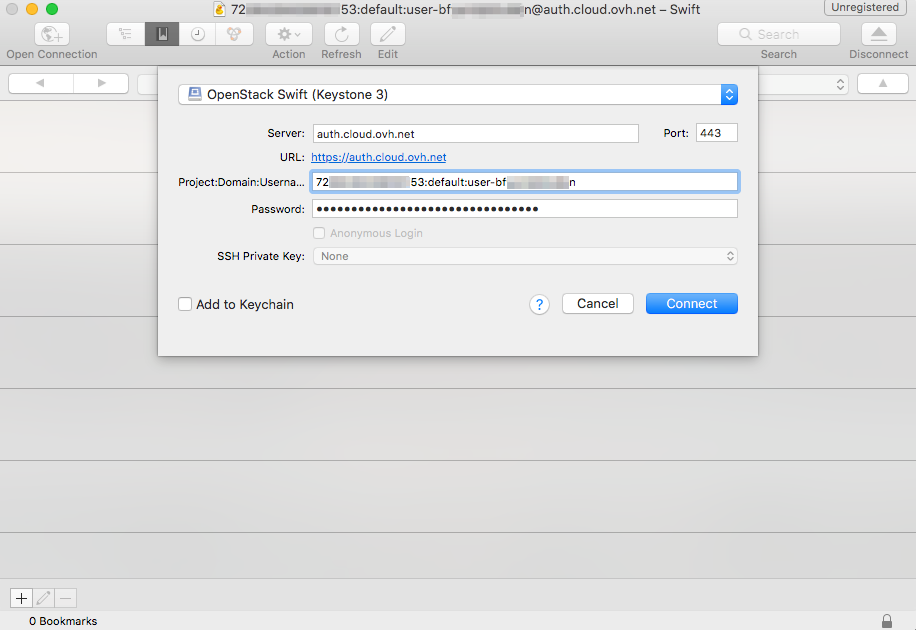Toggle the Anonymous Login checkbox

tap(319, 233)
